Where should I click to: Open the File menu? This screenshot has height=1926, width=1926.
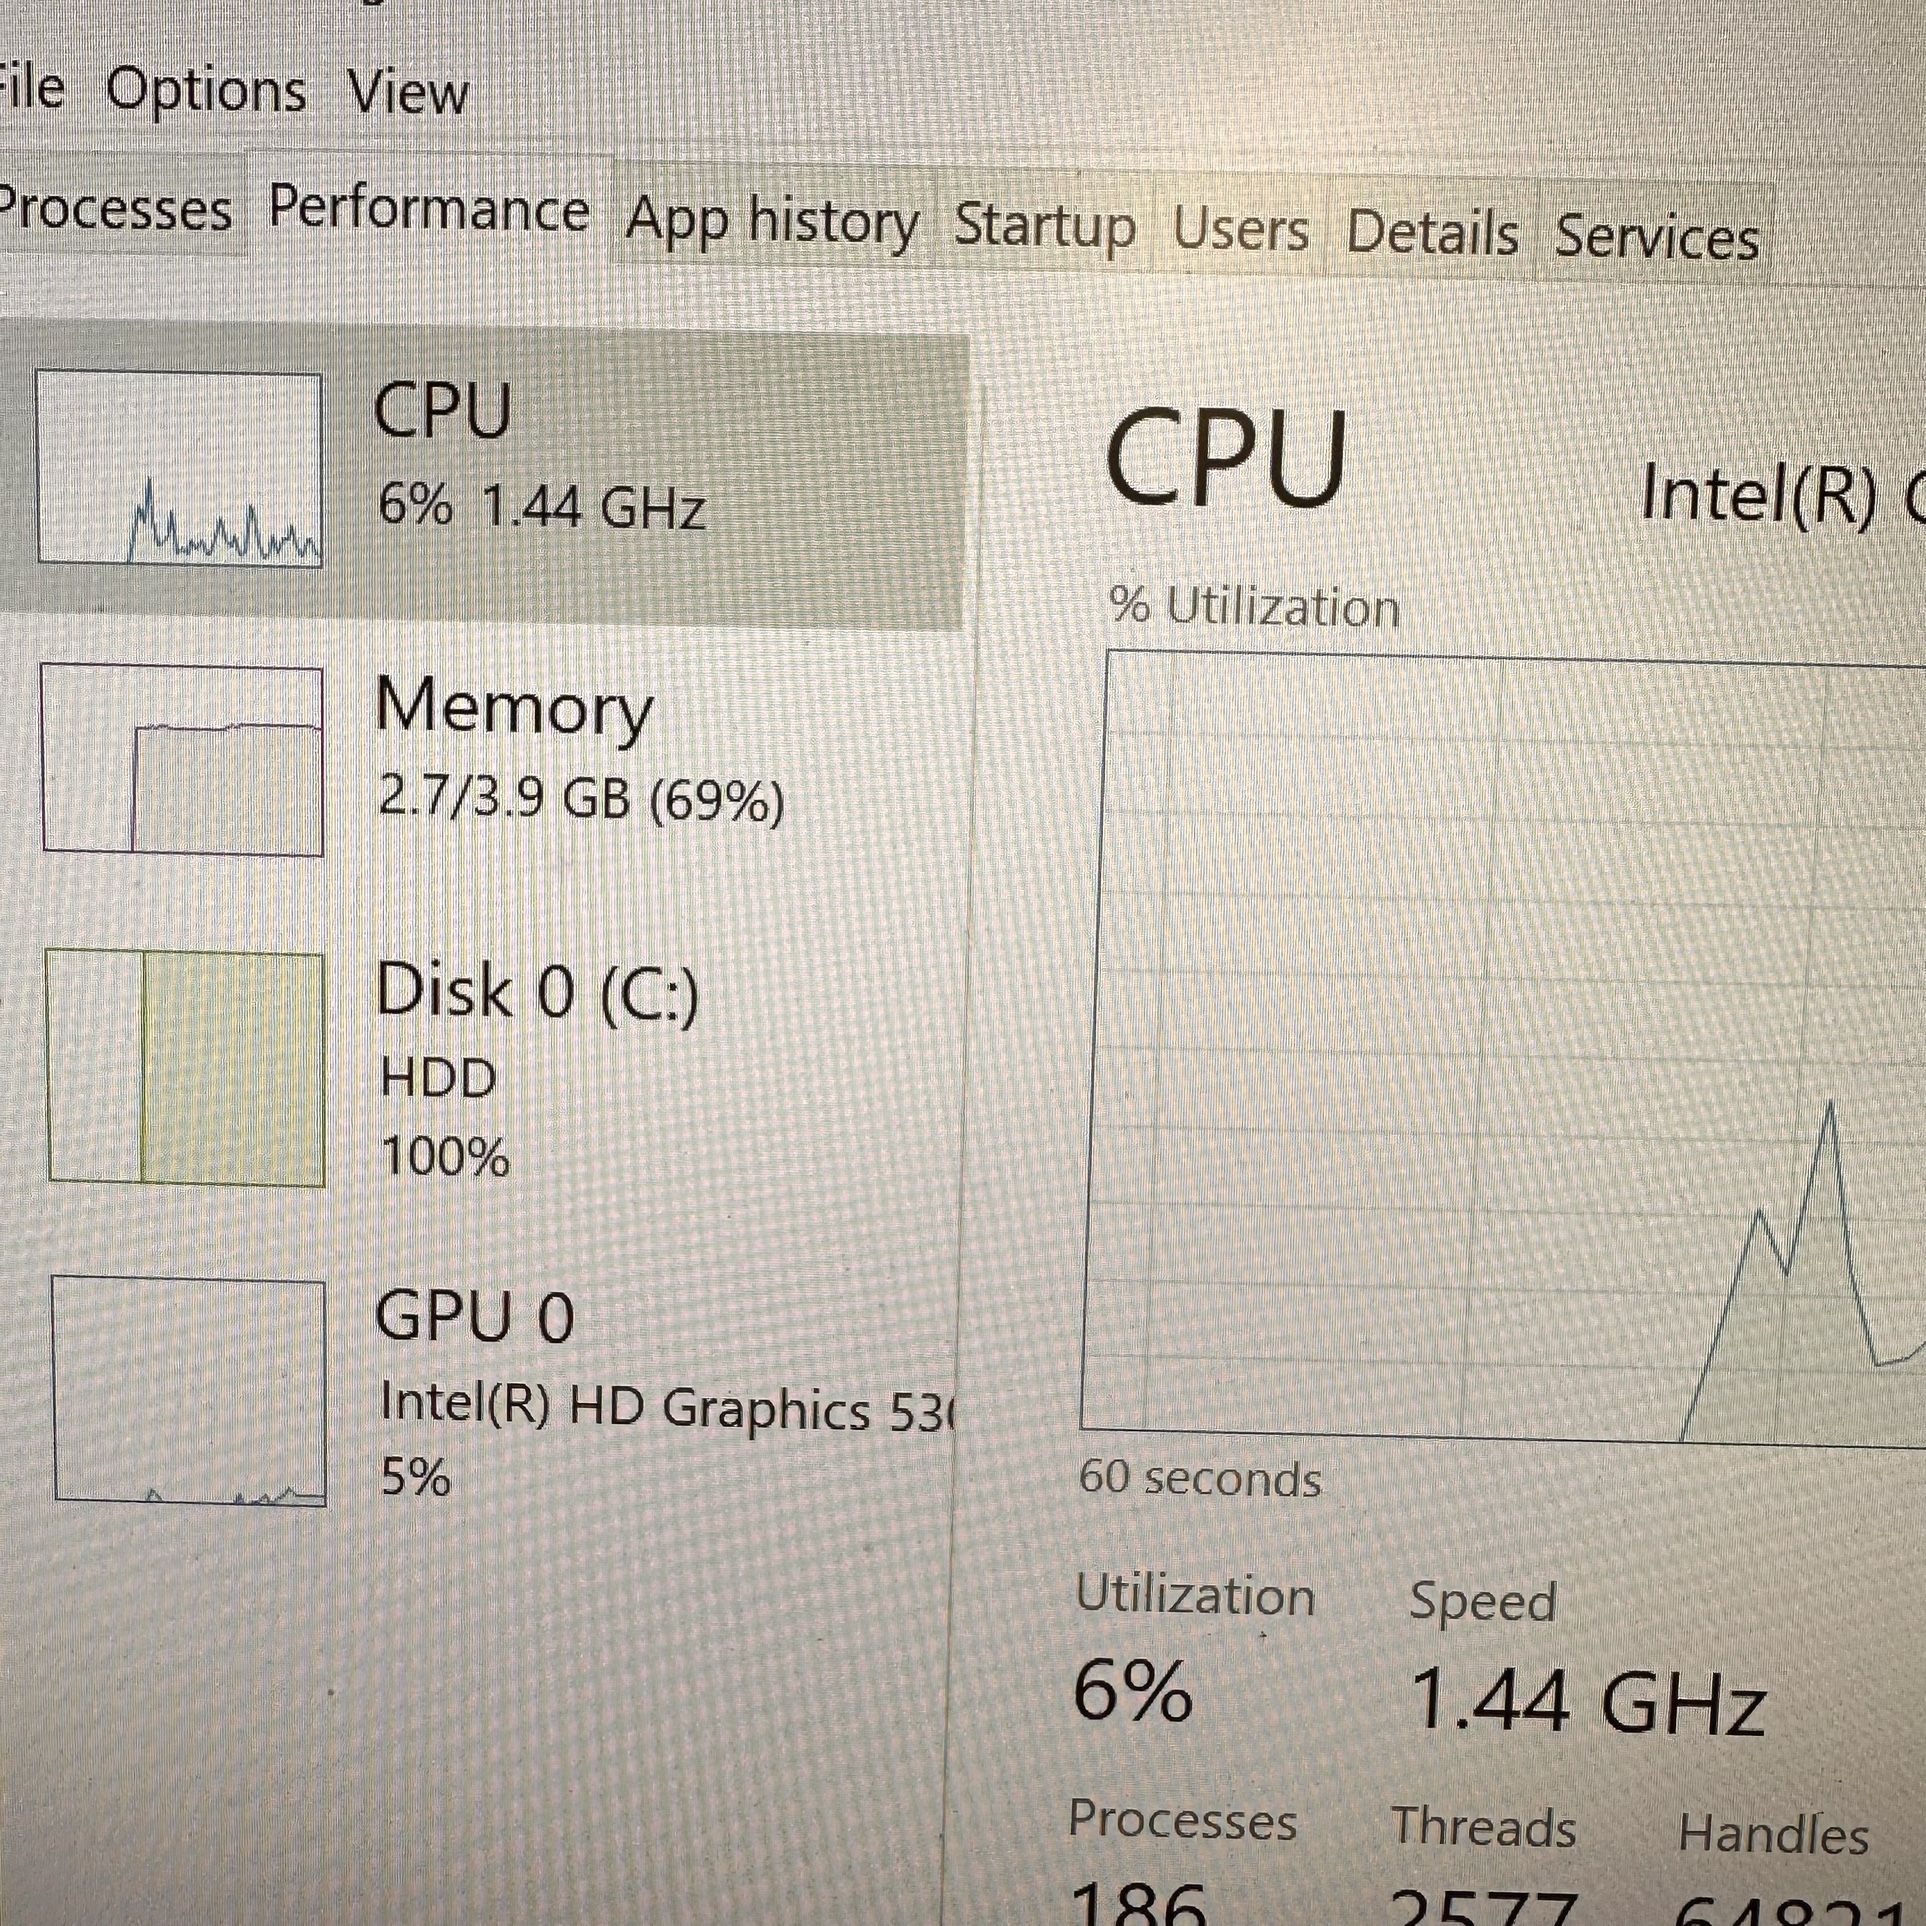(30, 90)
